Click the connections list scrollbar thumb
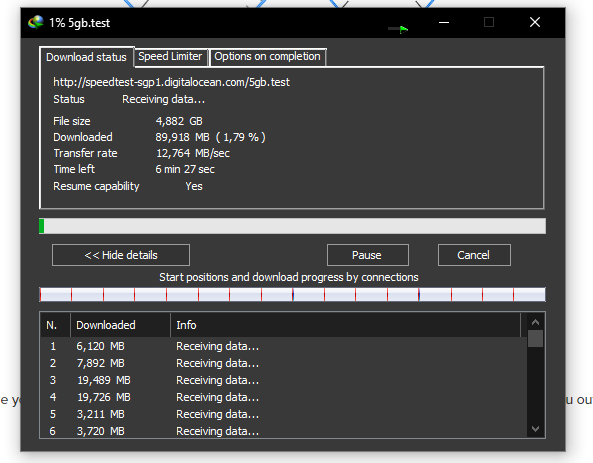 tap(535, 339)
